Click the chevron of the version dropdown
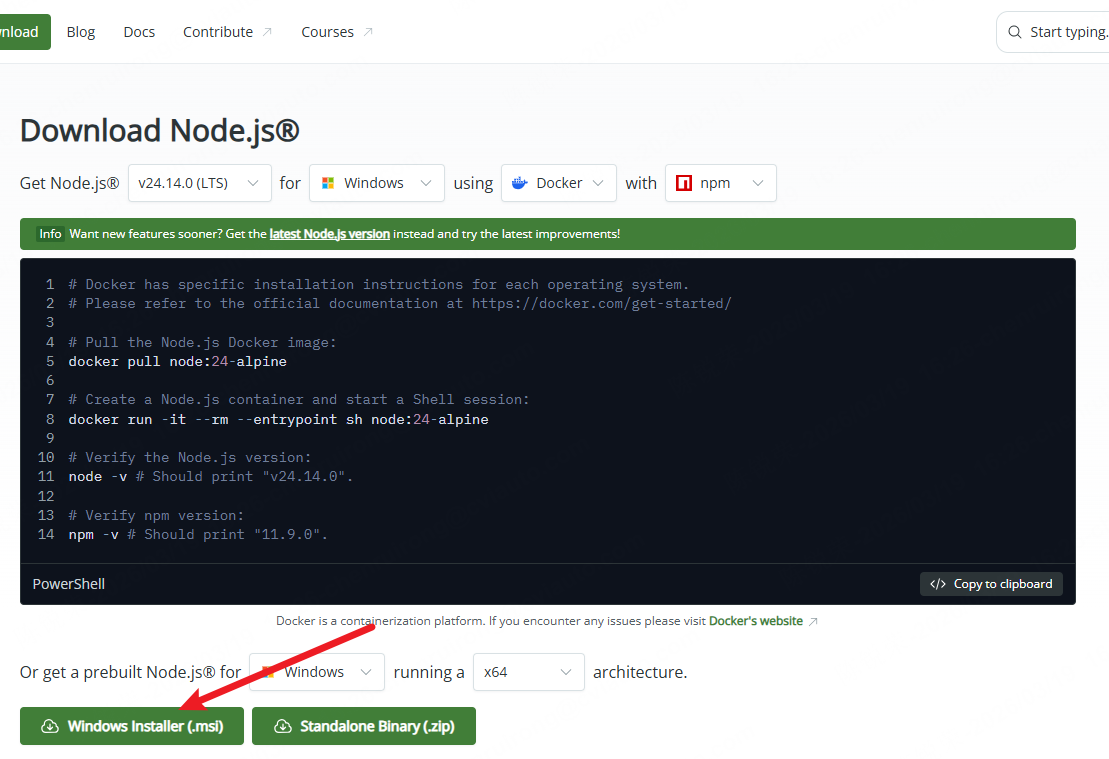Screen dimensions: 1109x759 coord(252,183)
